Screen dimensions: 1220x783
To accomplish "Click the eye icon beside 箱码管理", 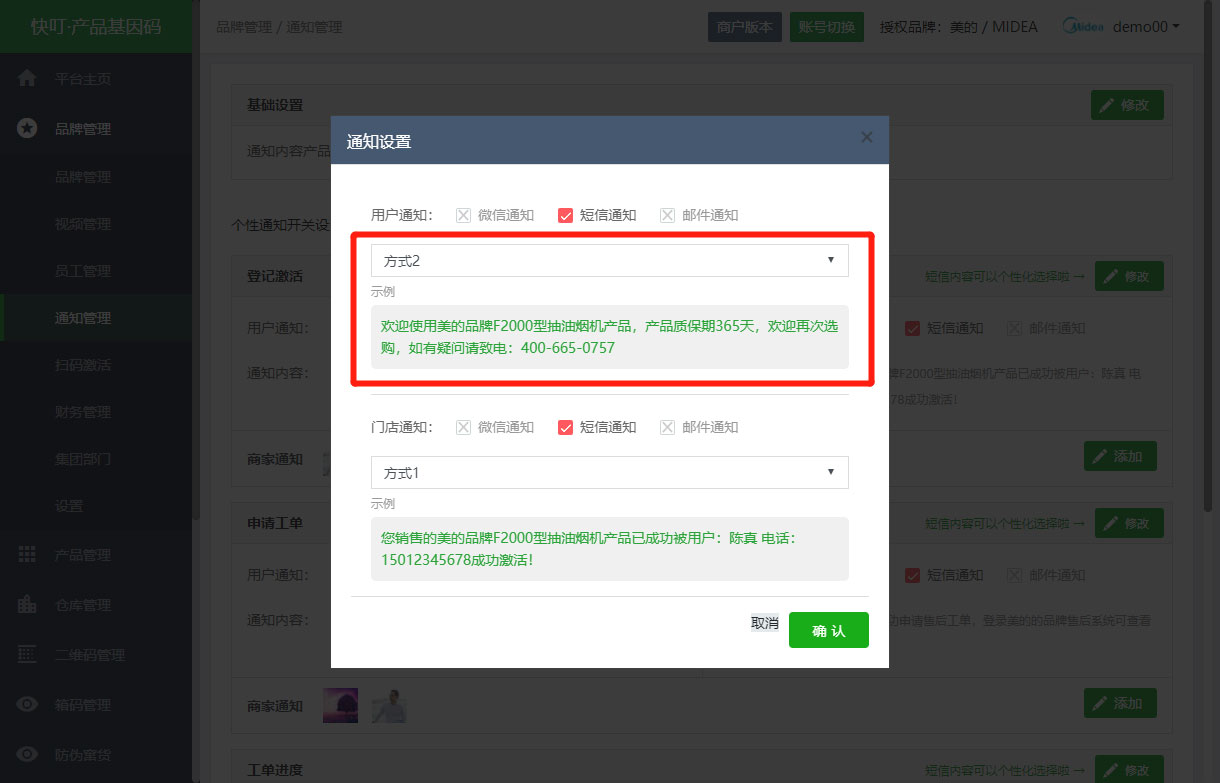I will click(x=27, y=705).
